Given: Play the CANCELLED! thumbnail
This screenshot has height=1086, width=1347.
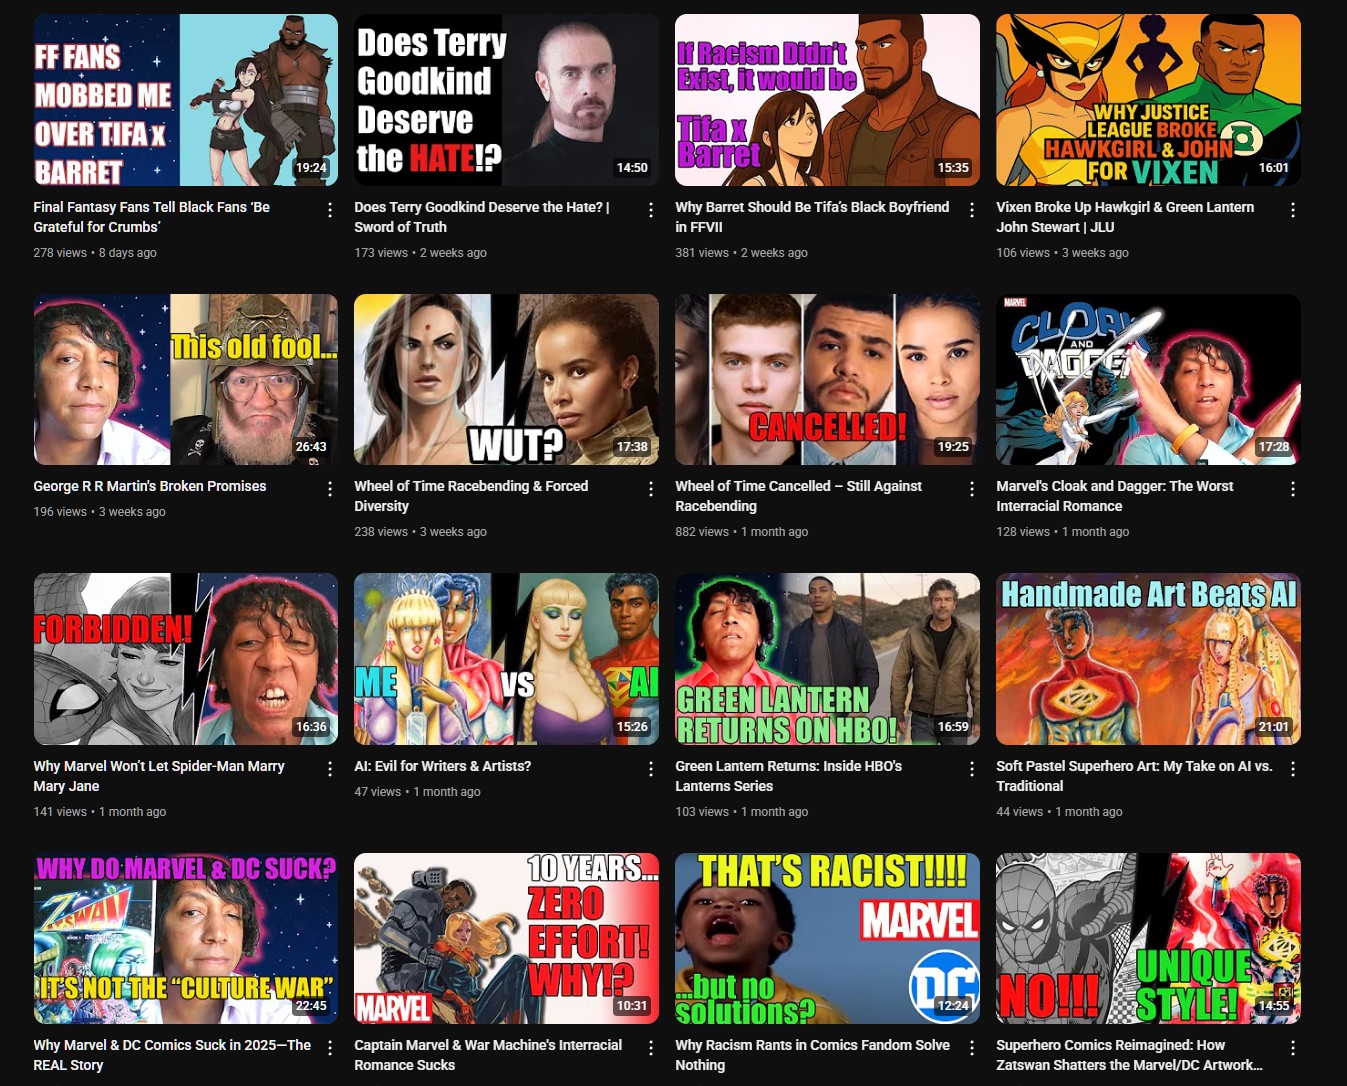Looking at the screenshot, I should 828,379.
